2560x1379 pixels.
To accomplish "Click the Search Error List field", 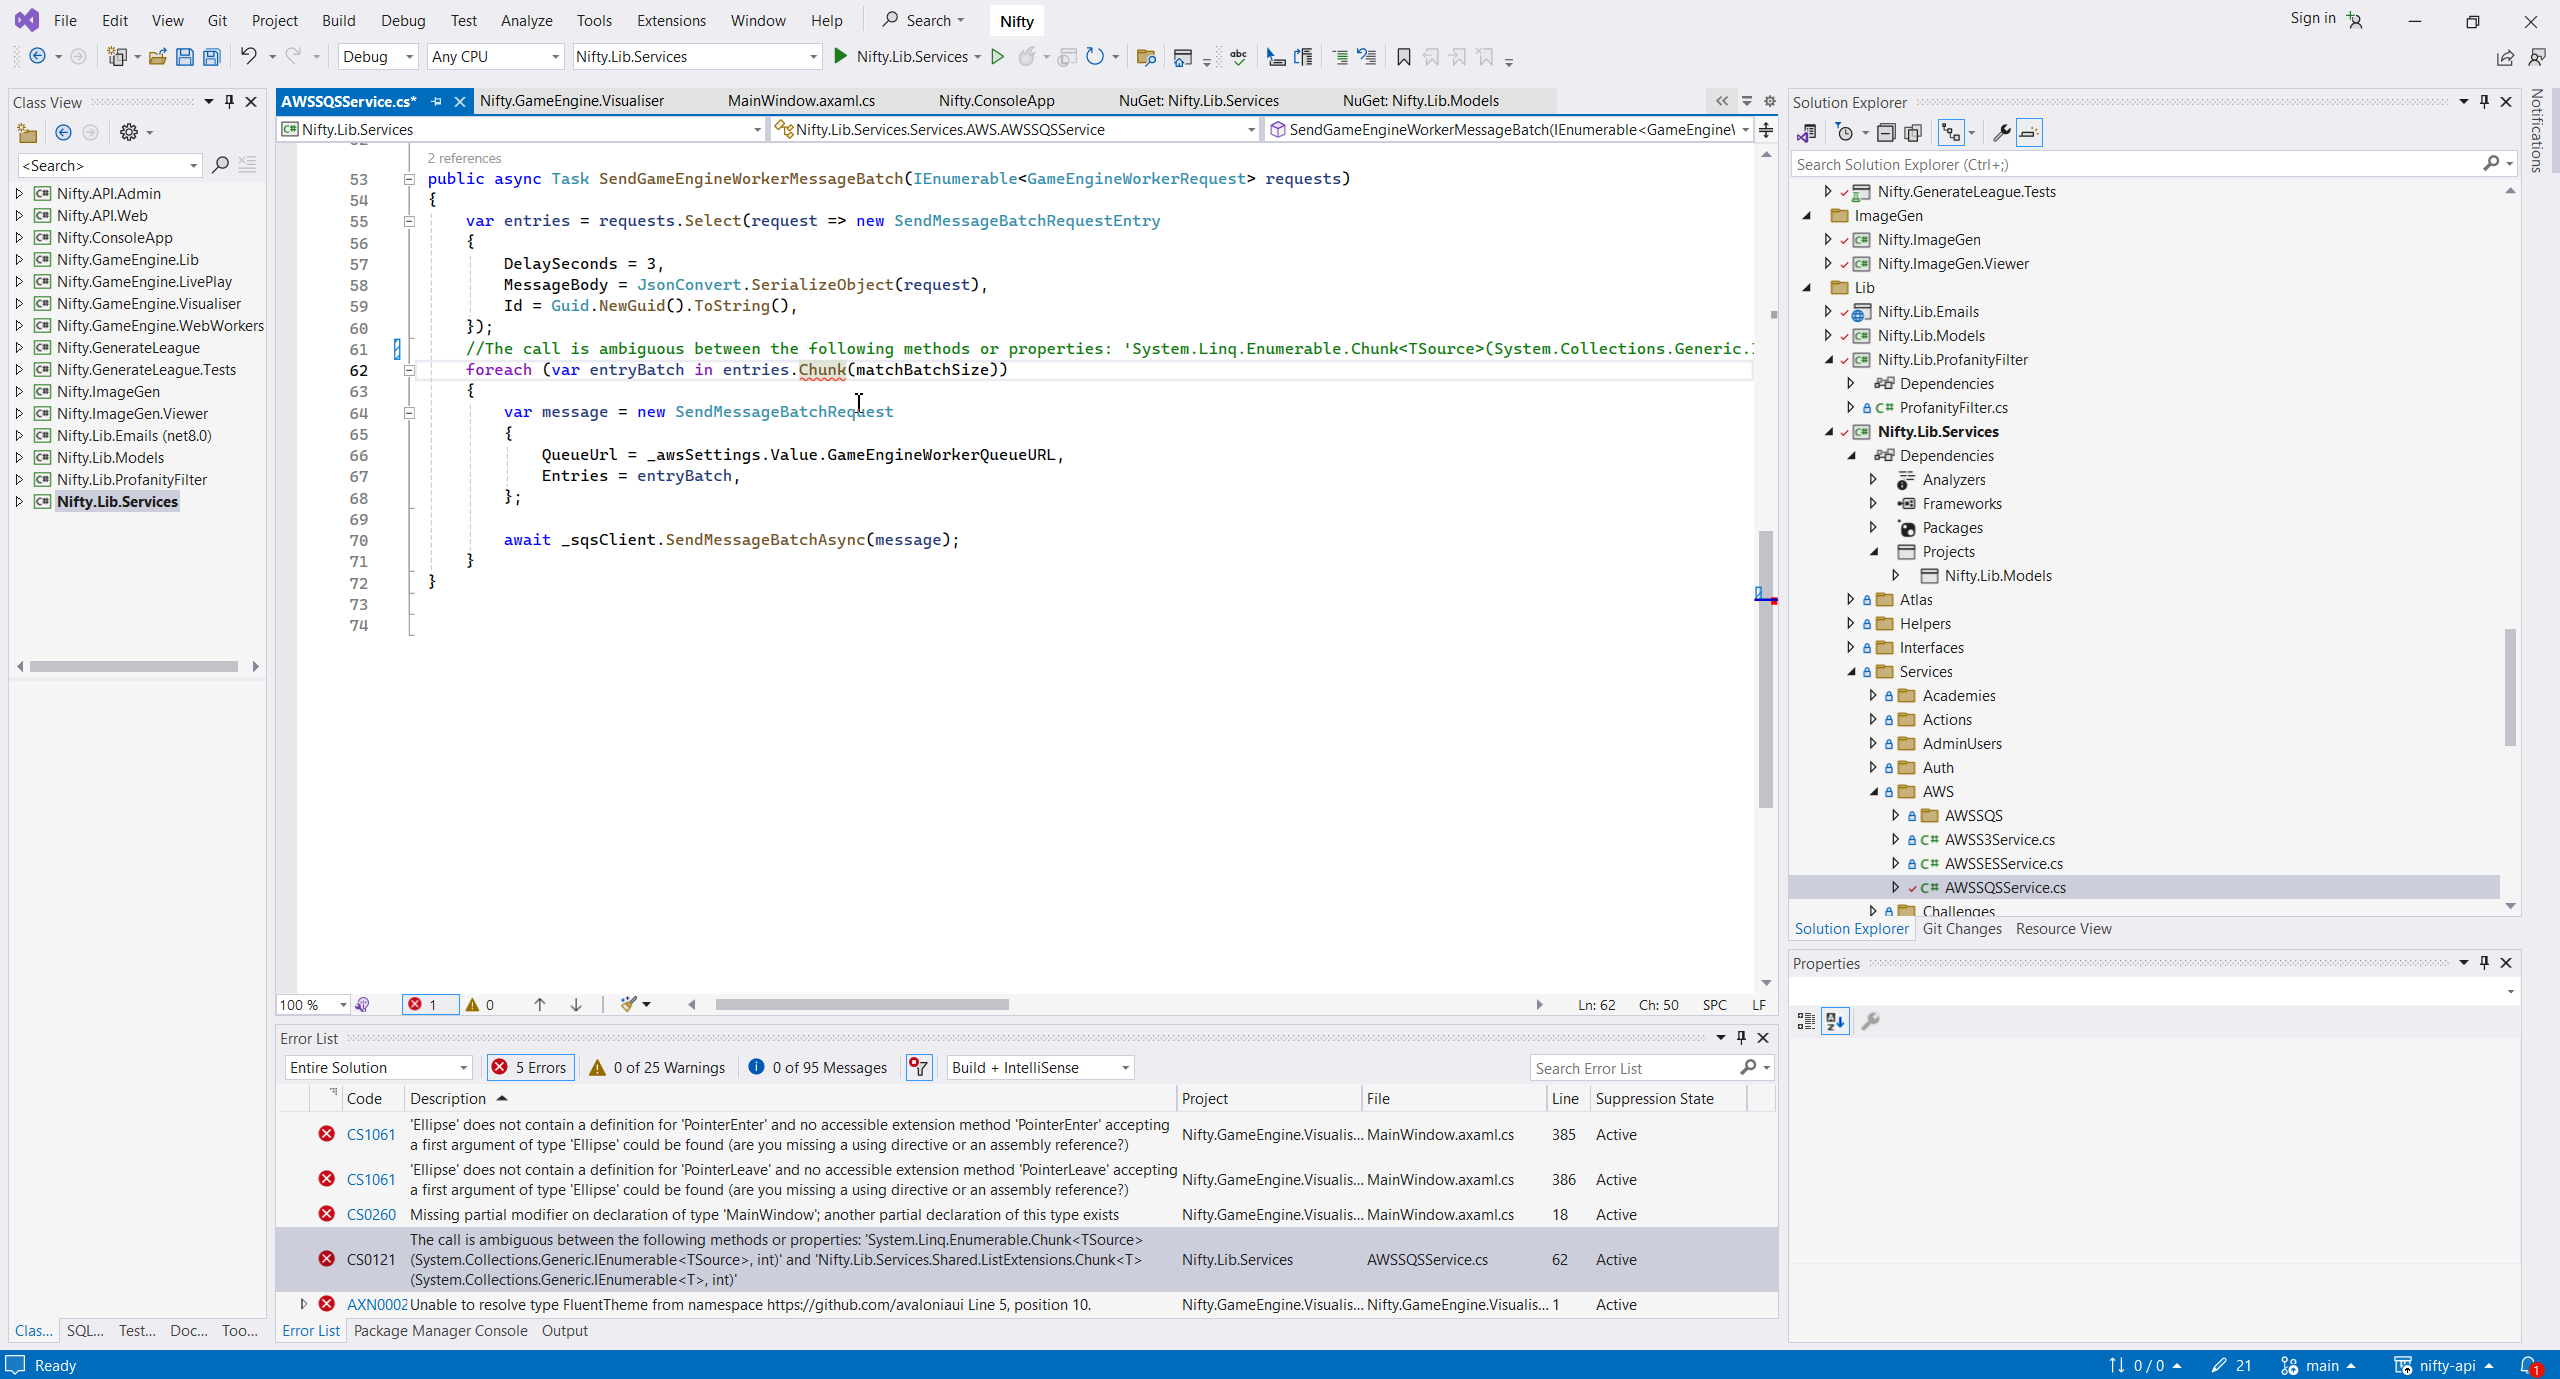I will tap(1635, 1068).
